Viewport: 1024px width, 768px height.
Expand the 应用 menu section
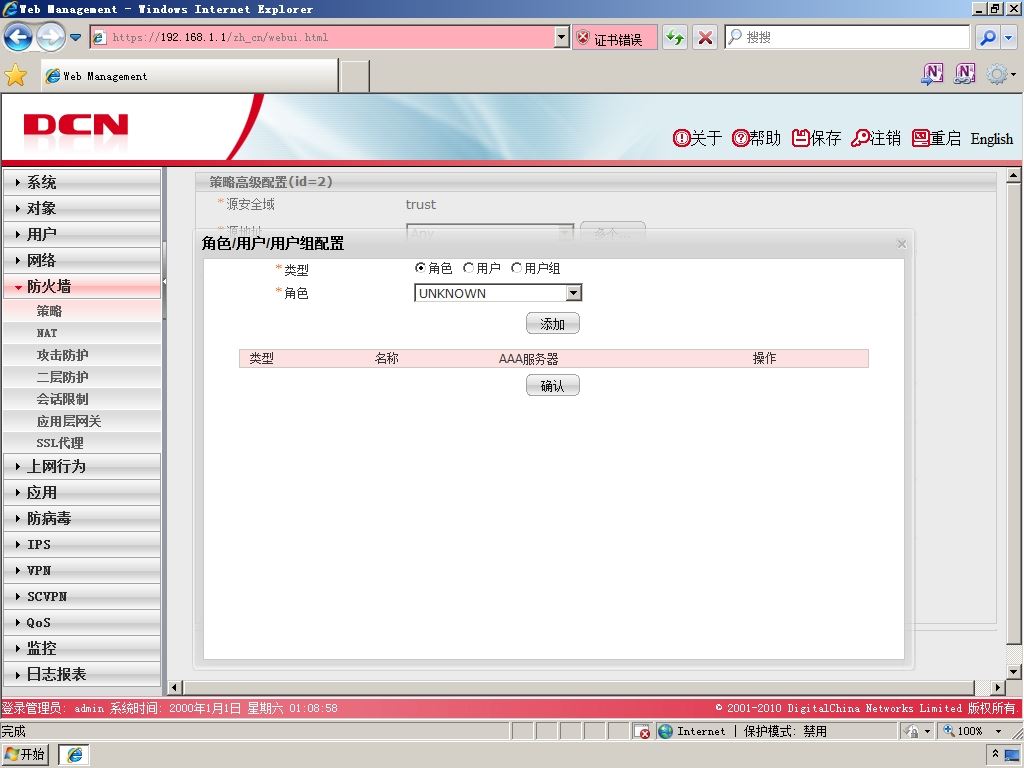coord(82,492)
